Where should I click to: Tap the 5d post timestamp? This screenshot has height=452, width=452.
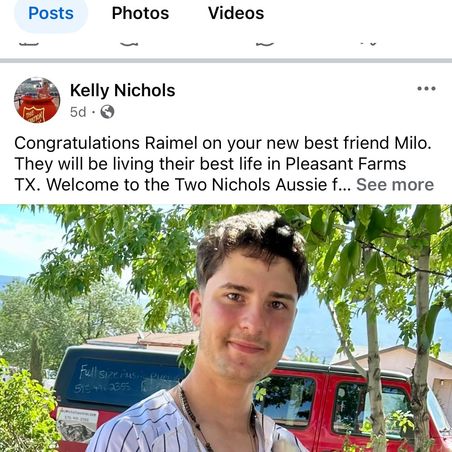[78, 112]
